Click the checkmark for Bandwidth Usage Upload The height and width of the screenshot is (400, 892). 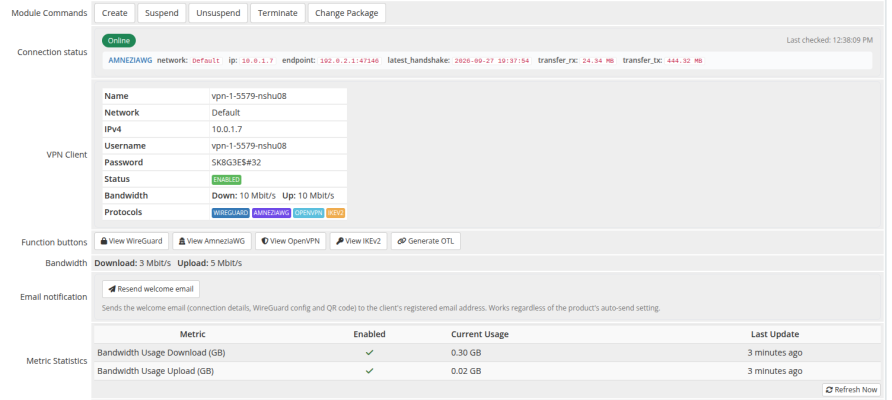(369, 371)
